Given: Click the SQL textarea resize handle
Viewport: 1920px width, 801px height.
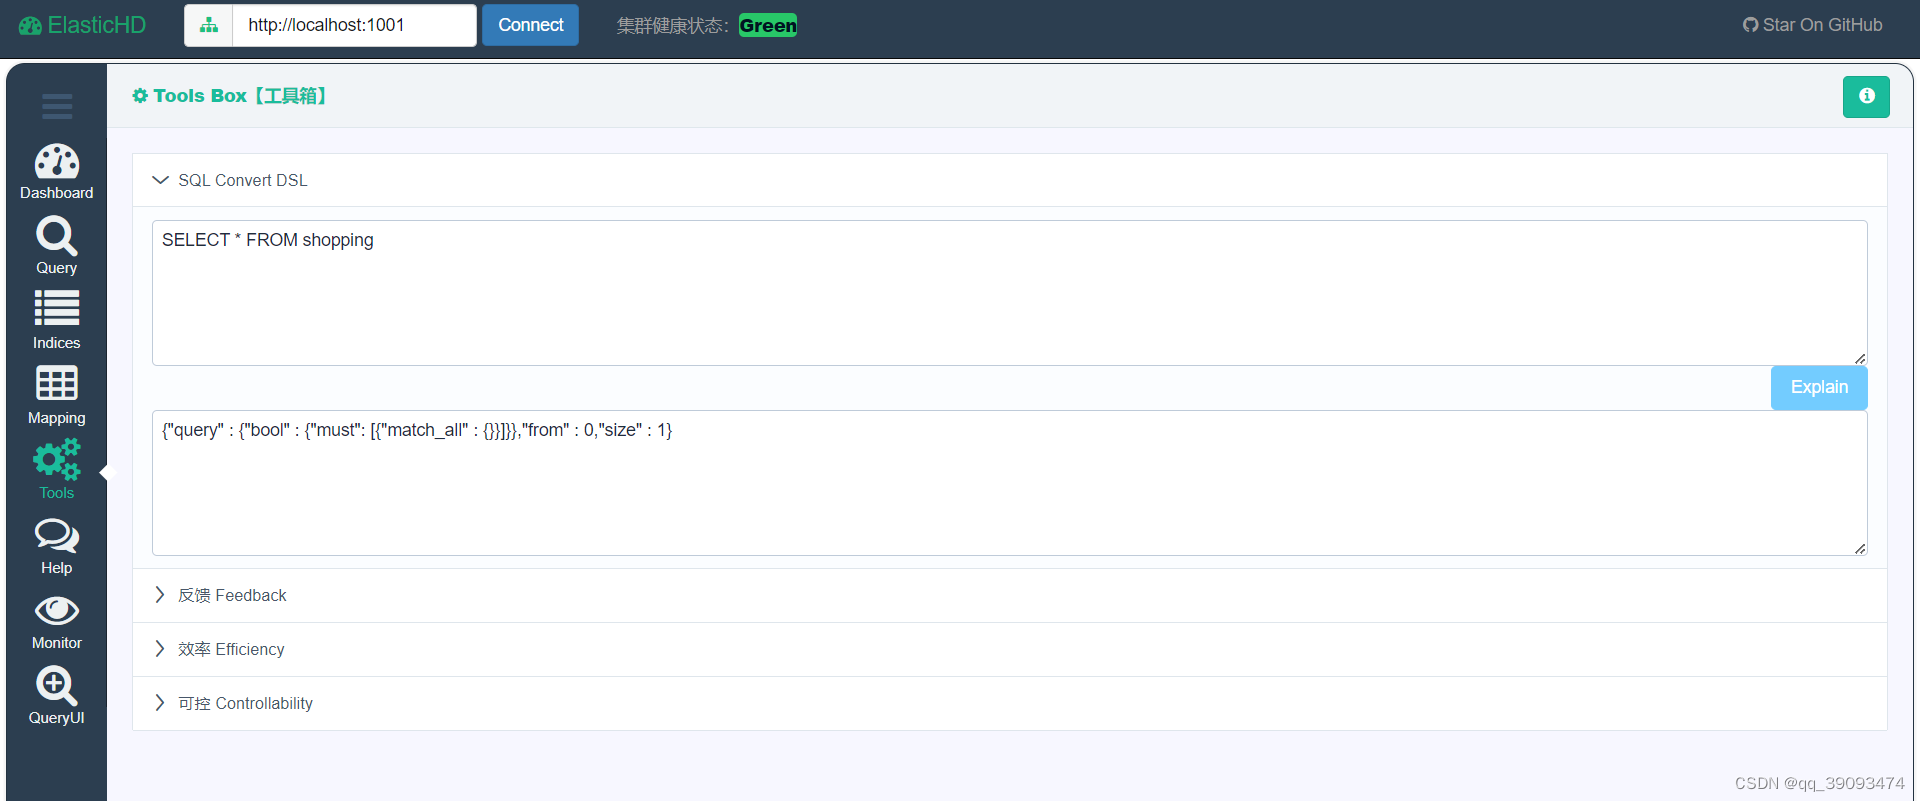Looking at the screenshot, I should point(1859,358).
